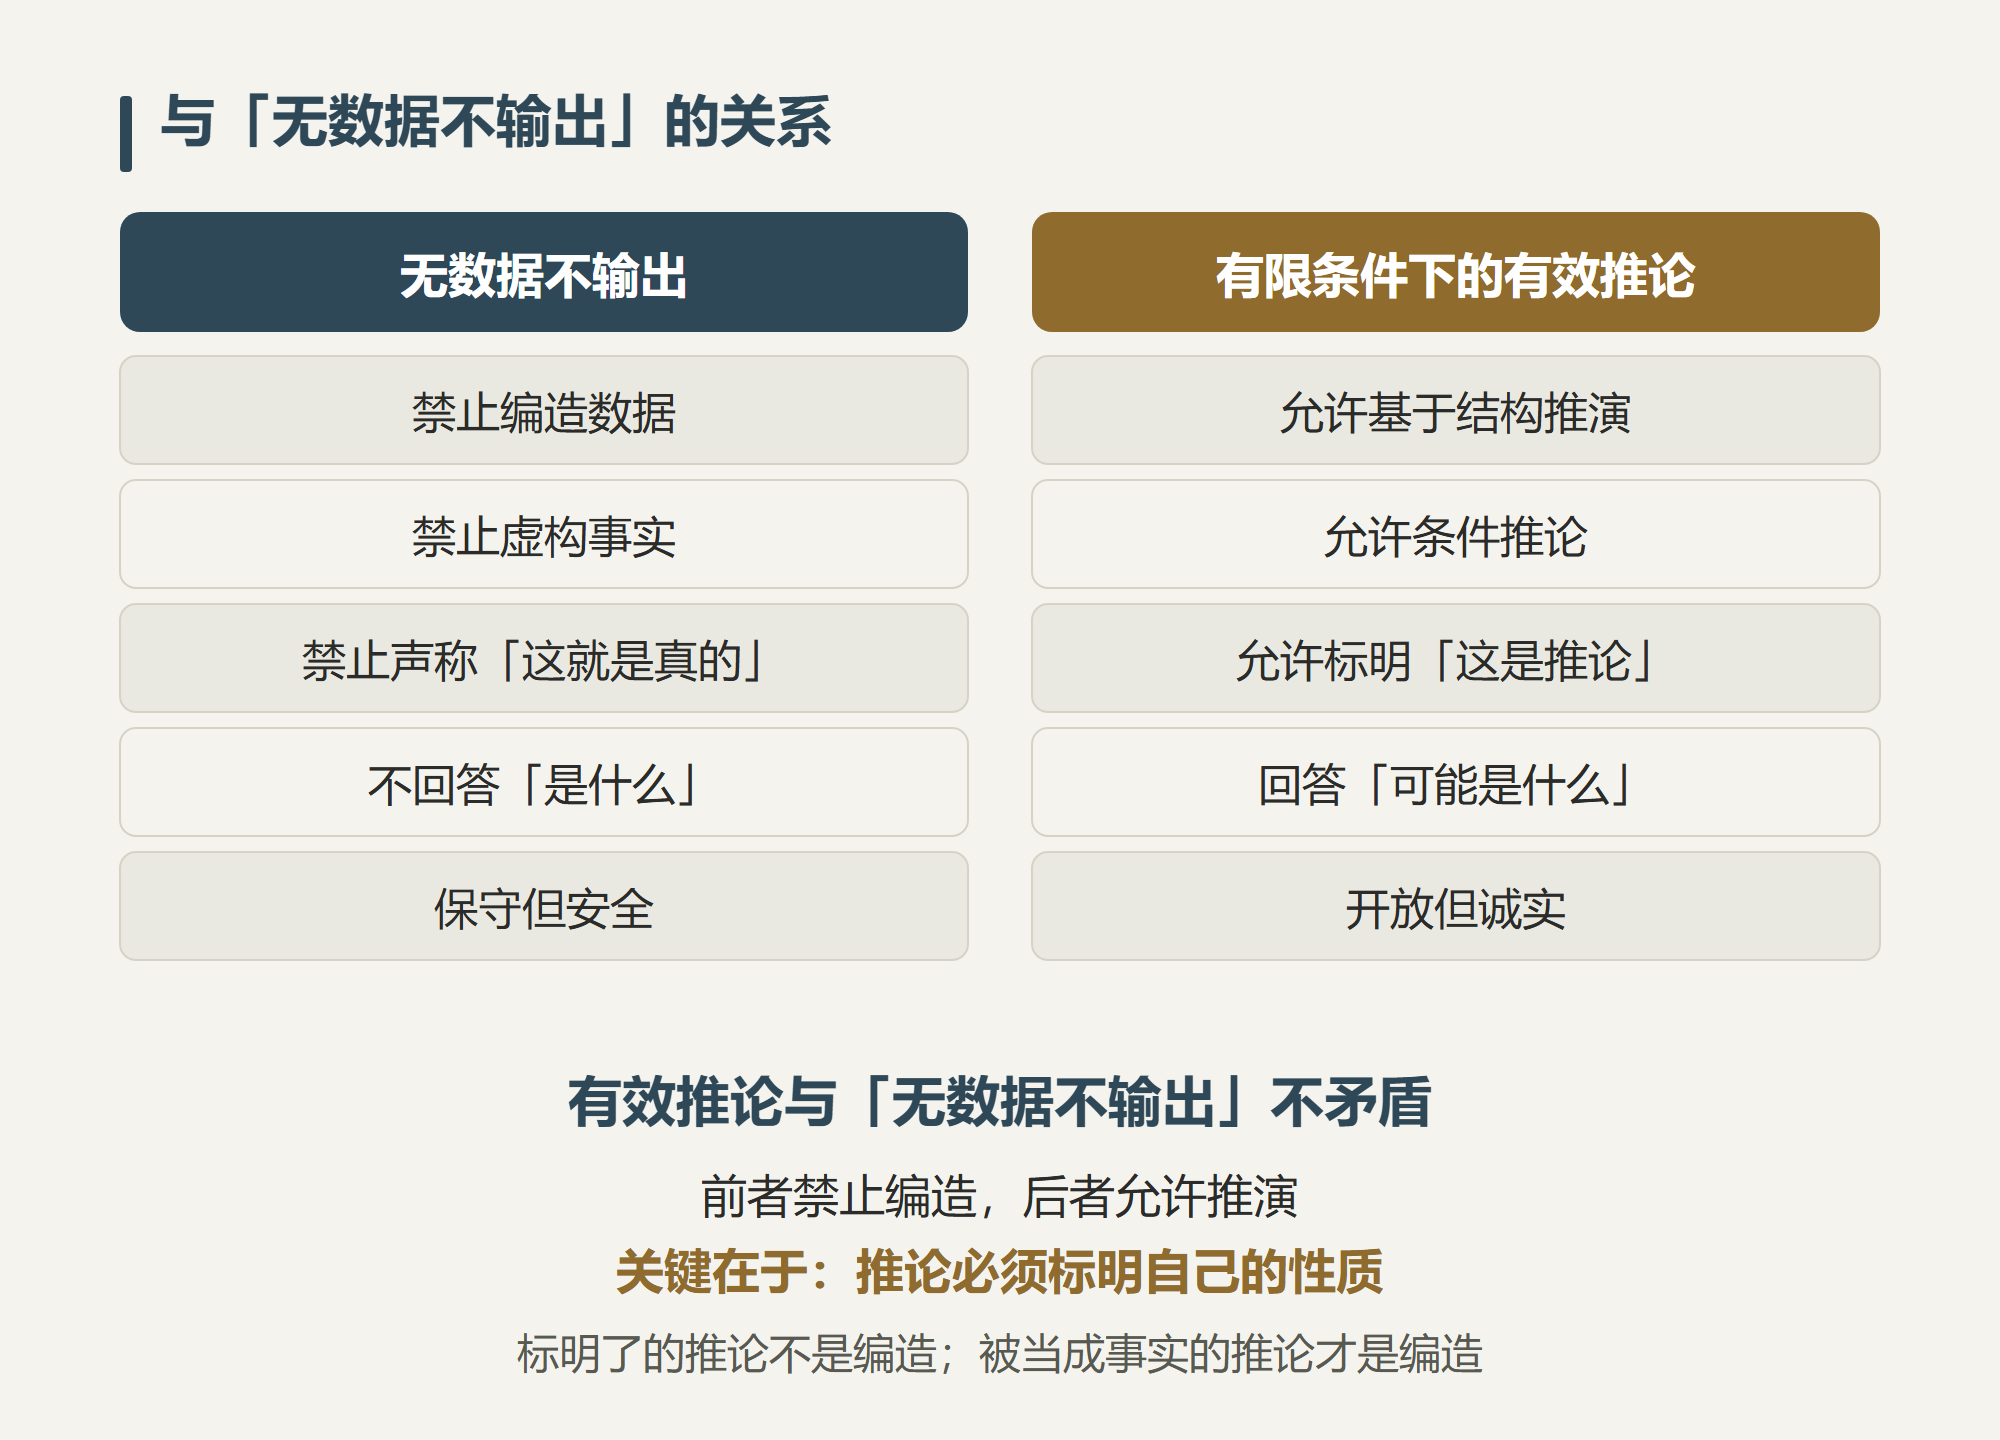Select the 禁止虚构事实 card

(544, 534)
